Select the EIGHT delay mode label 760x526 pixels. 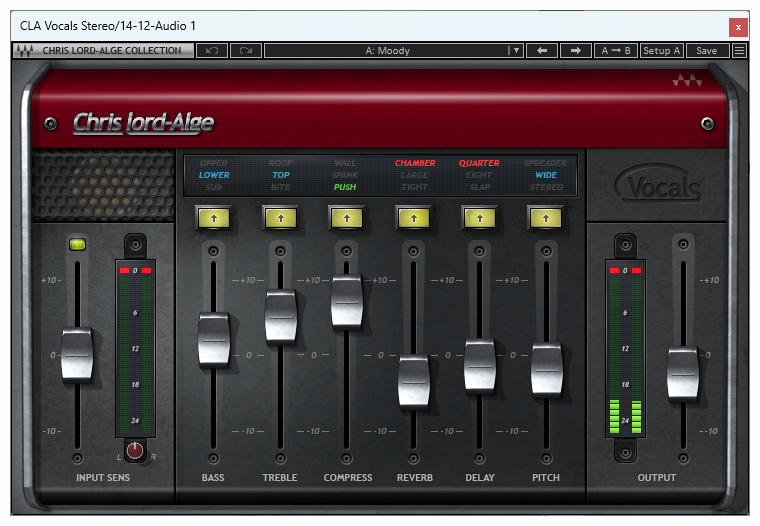tap(479, 175)
